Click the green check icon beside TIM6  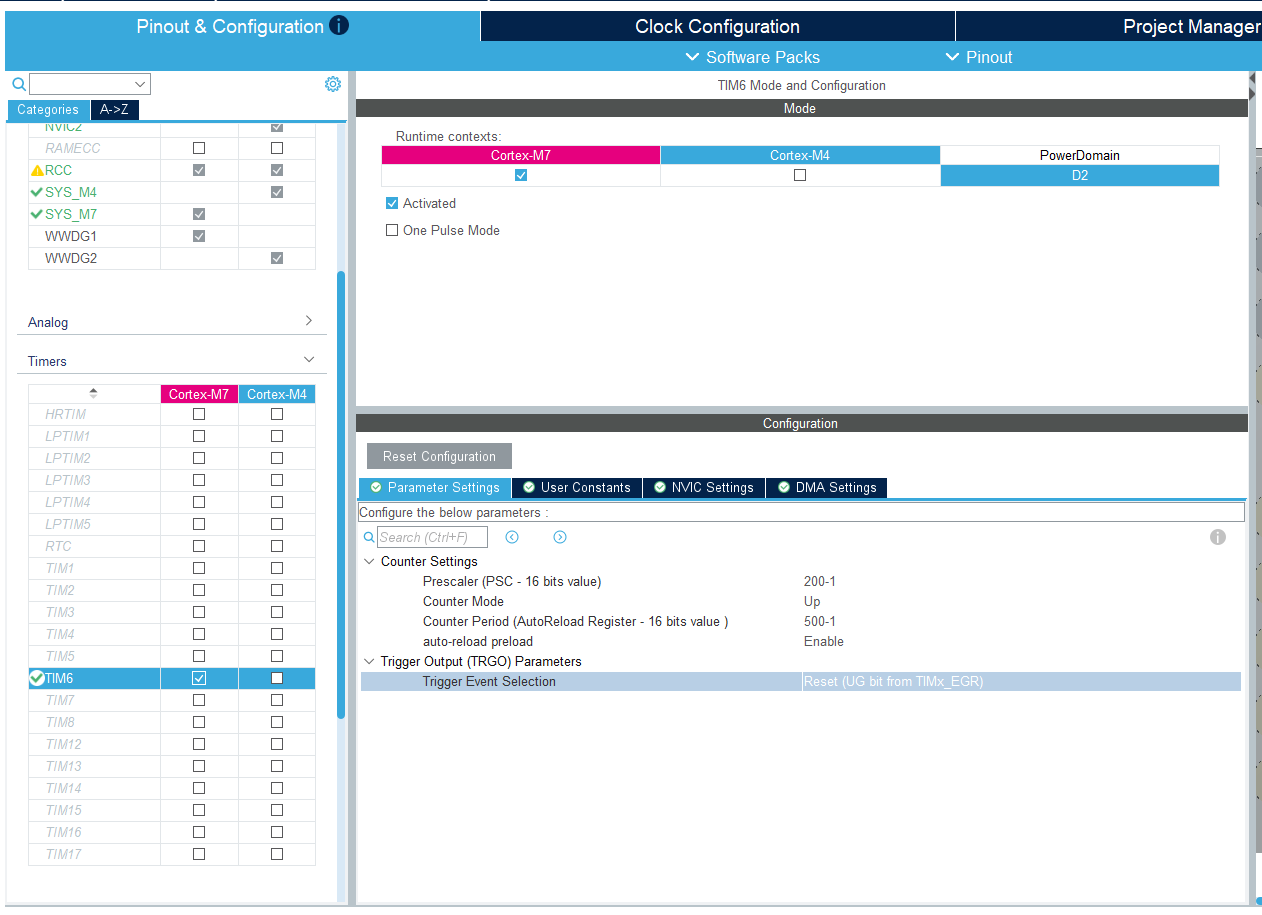(37, 678)
